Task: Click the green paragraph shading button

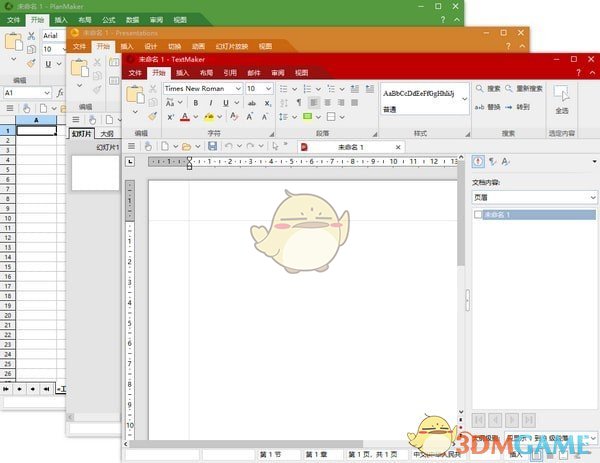Action: 307,116
